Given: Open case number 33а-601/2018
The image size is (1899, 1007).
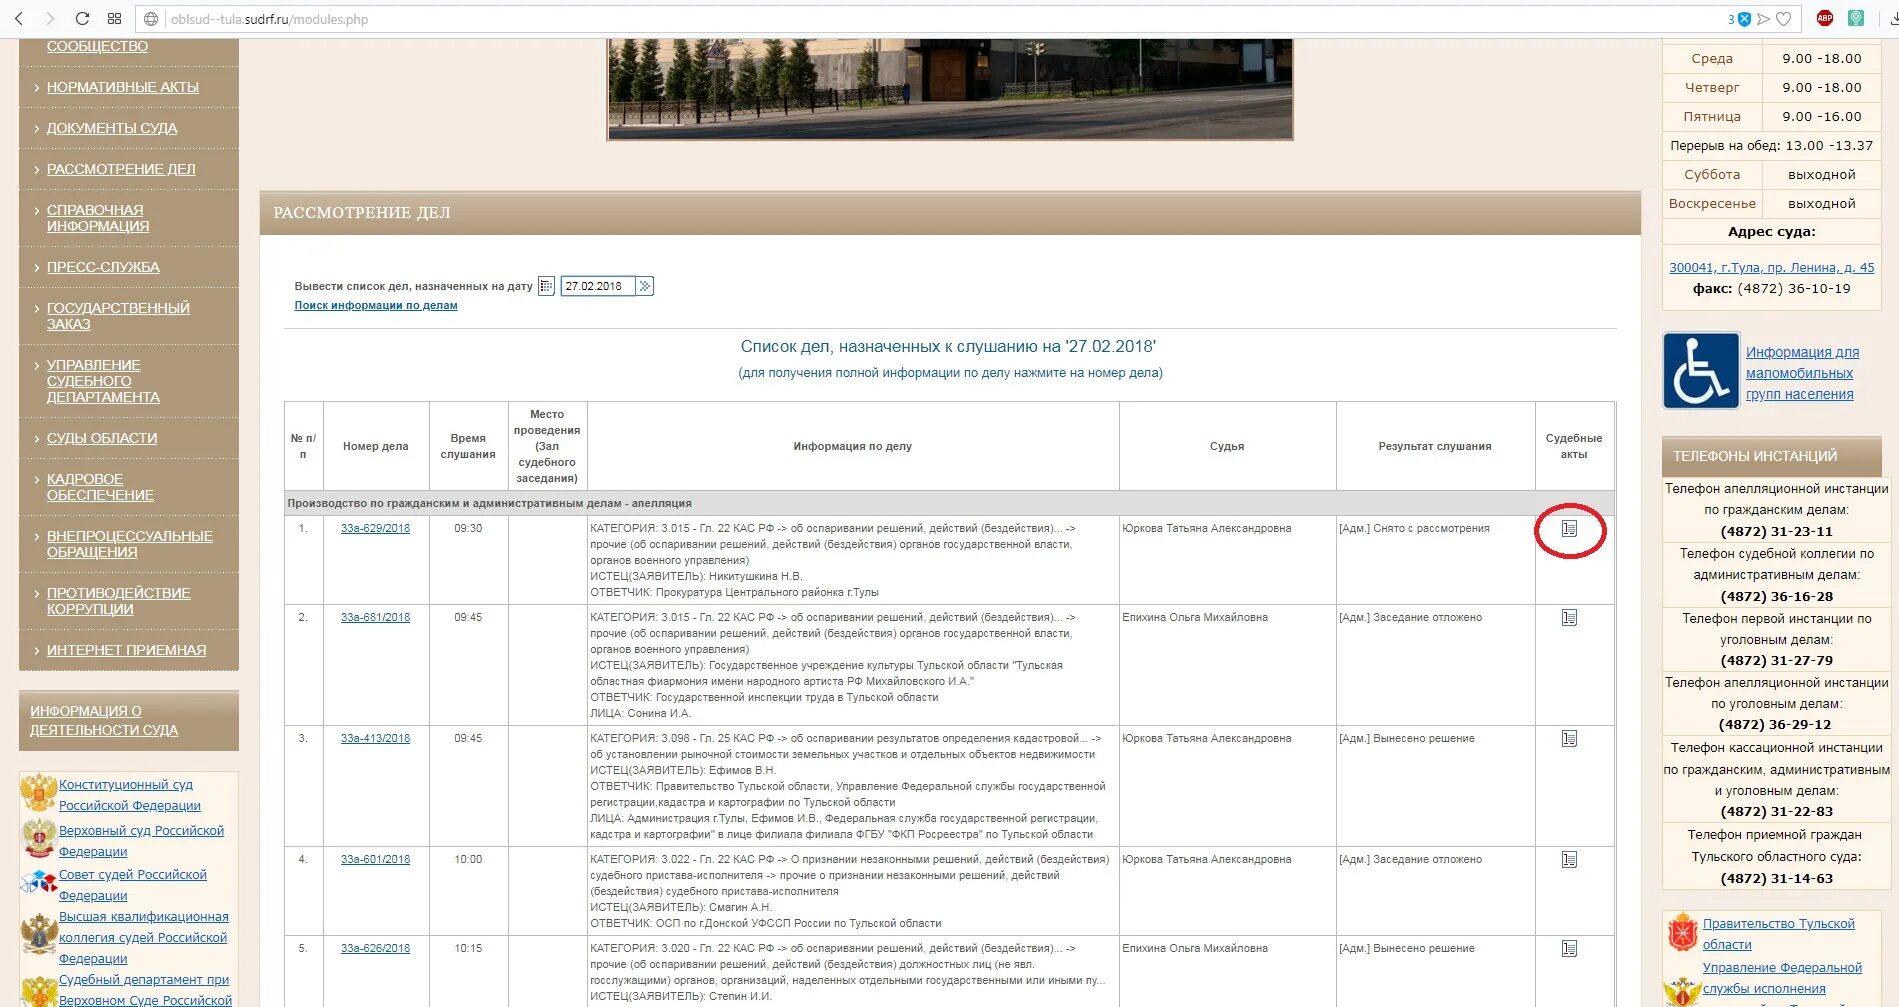Looking at the screenshot, I should (375, 859).
